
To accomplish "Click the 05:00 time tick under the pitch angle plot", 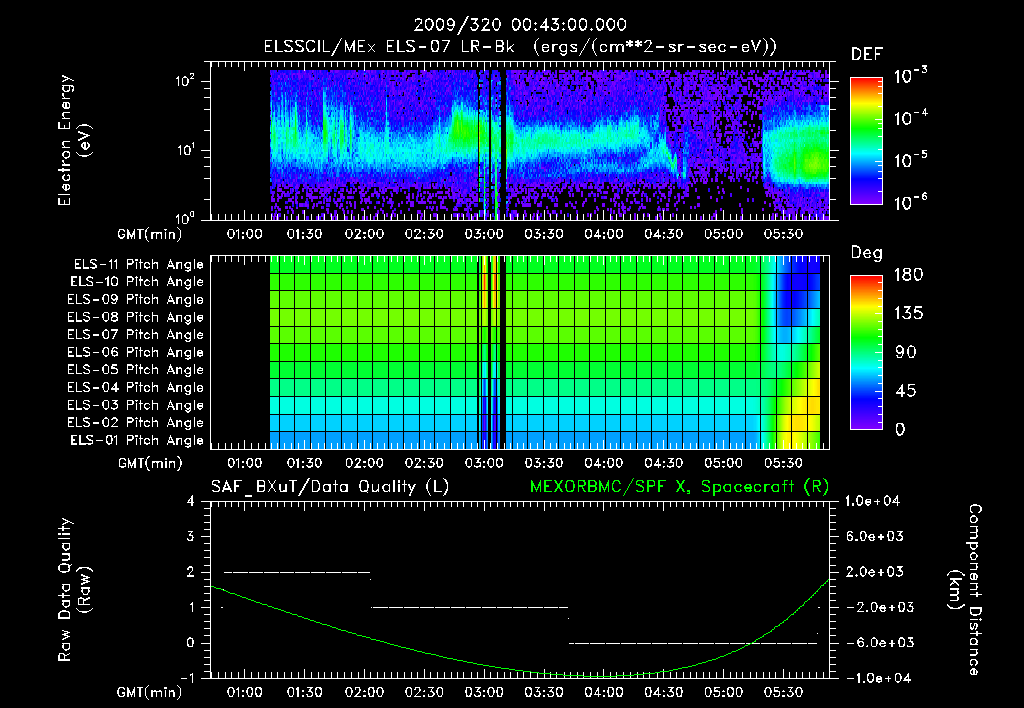I will click(724, 463).
